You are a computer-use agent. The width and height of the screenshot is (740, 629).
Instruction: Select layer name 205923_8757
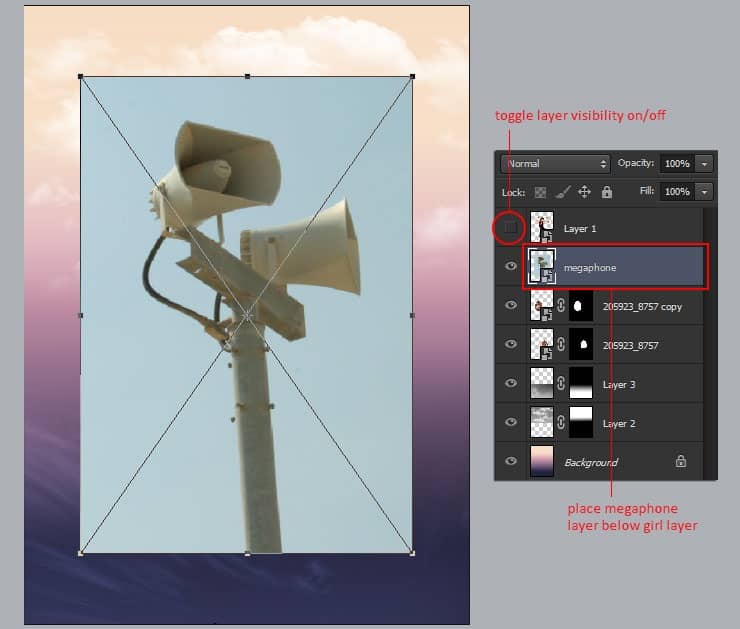[631, 345]
